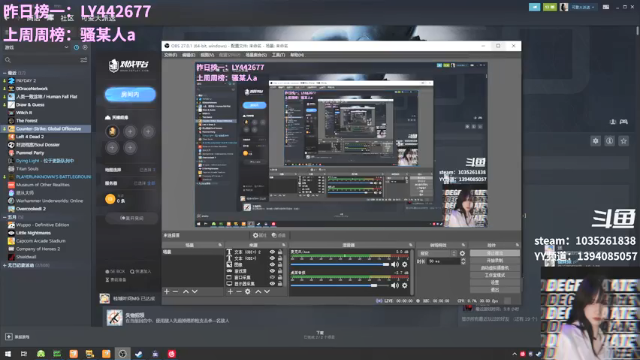Screen dimensions: 640x360
Task: Toggle visibility of the window capture source
Action: click(272, 277)
